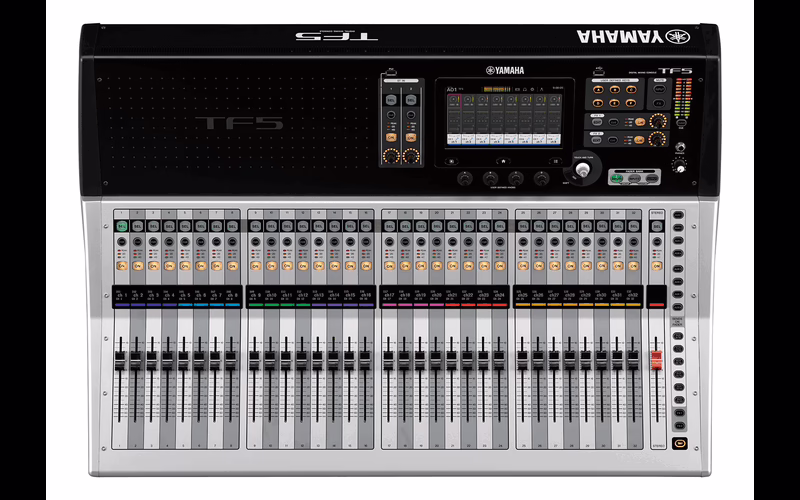Click the orange TAP key at bottom right
The image size is (800, 500).
coord(679,443)
